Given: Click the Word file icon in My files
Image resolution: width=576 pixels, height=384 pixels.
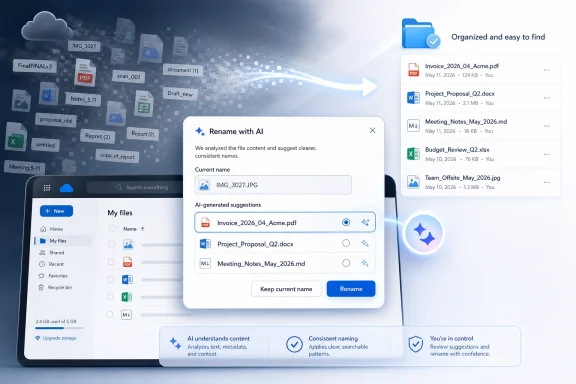Looking at the screenshot, I should click(127, 279).
